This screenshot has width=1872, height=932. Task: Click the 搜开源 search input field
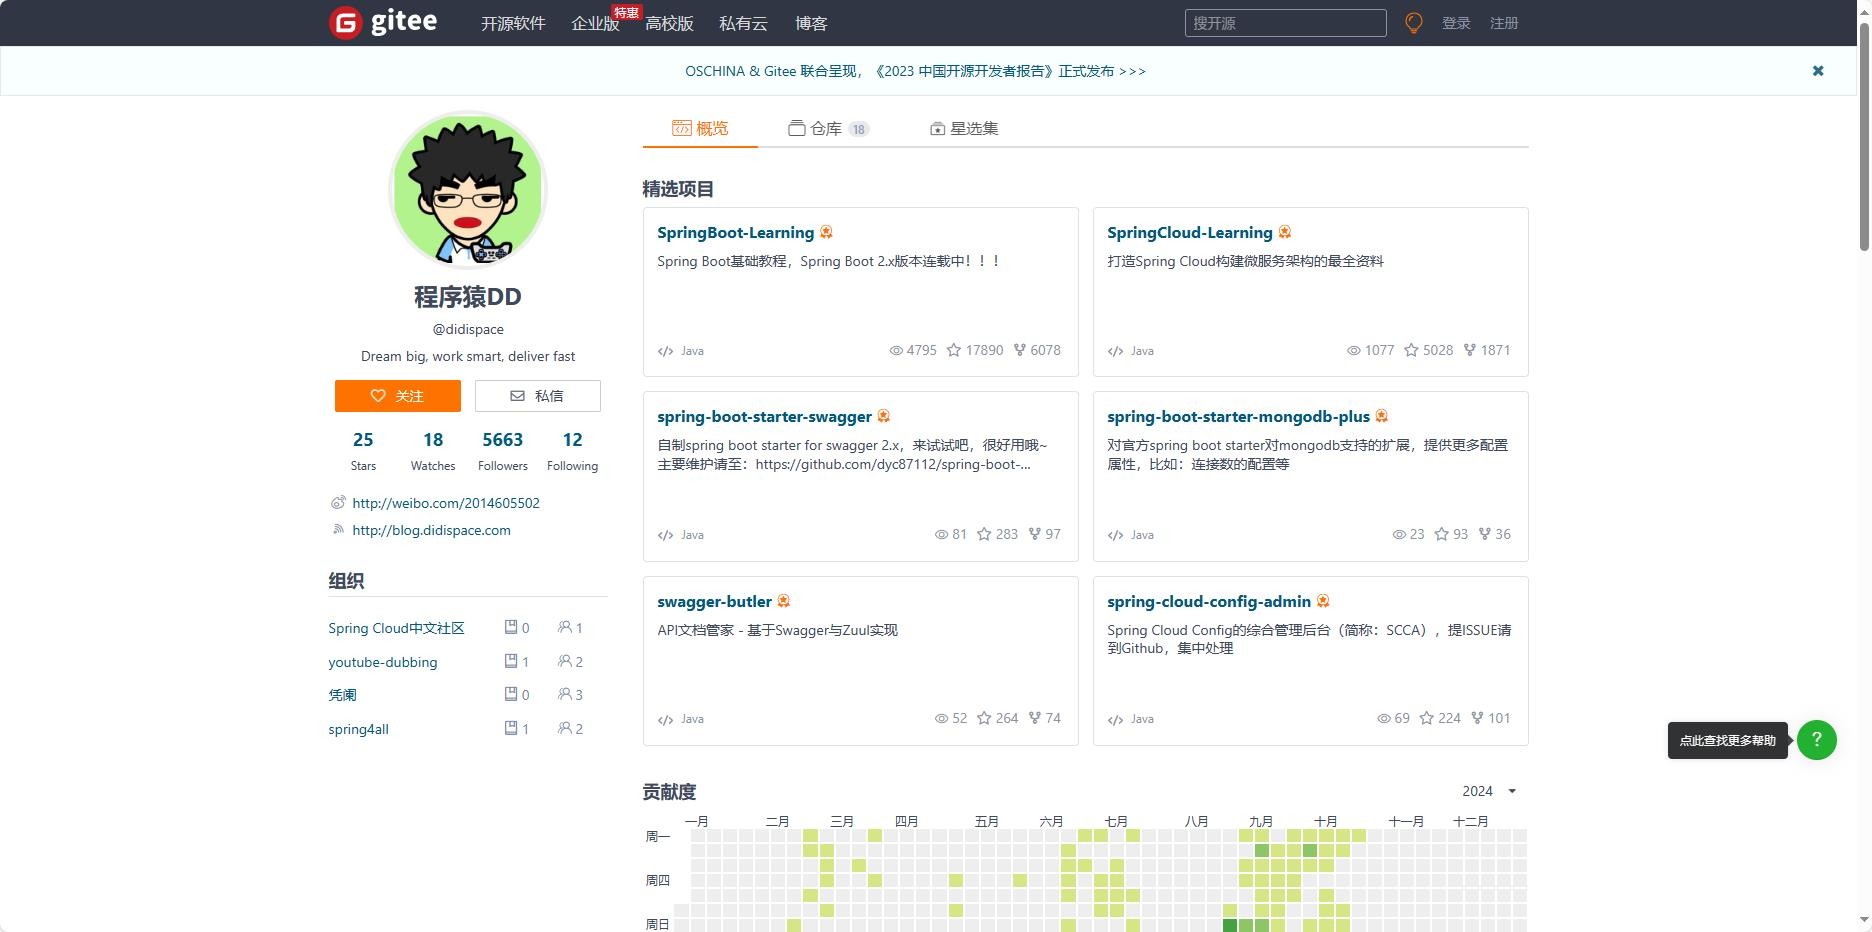tap(1285, 23)
